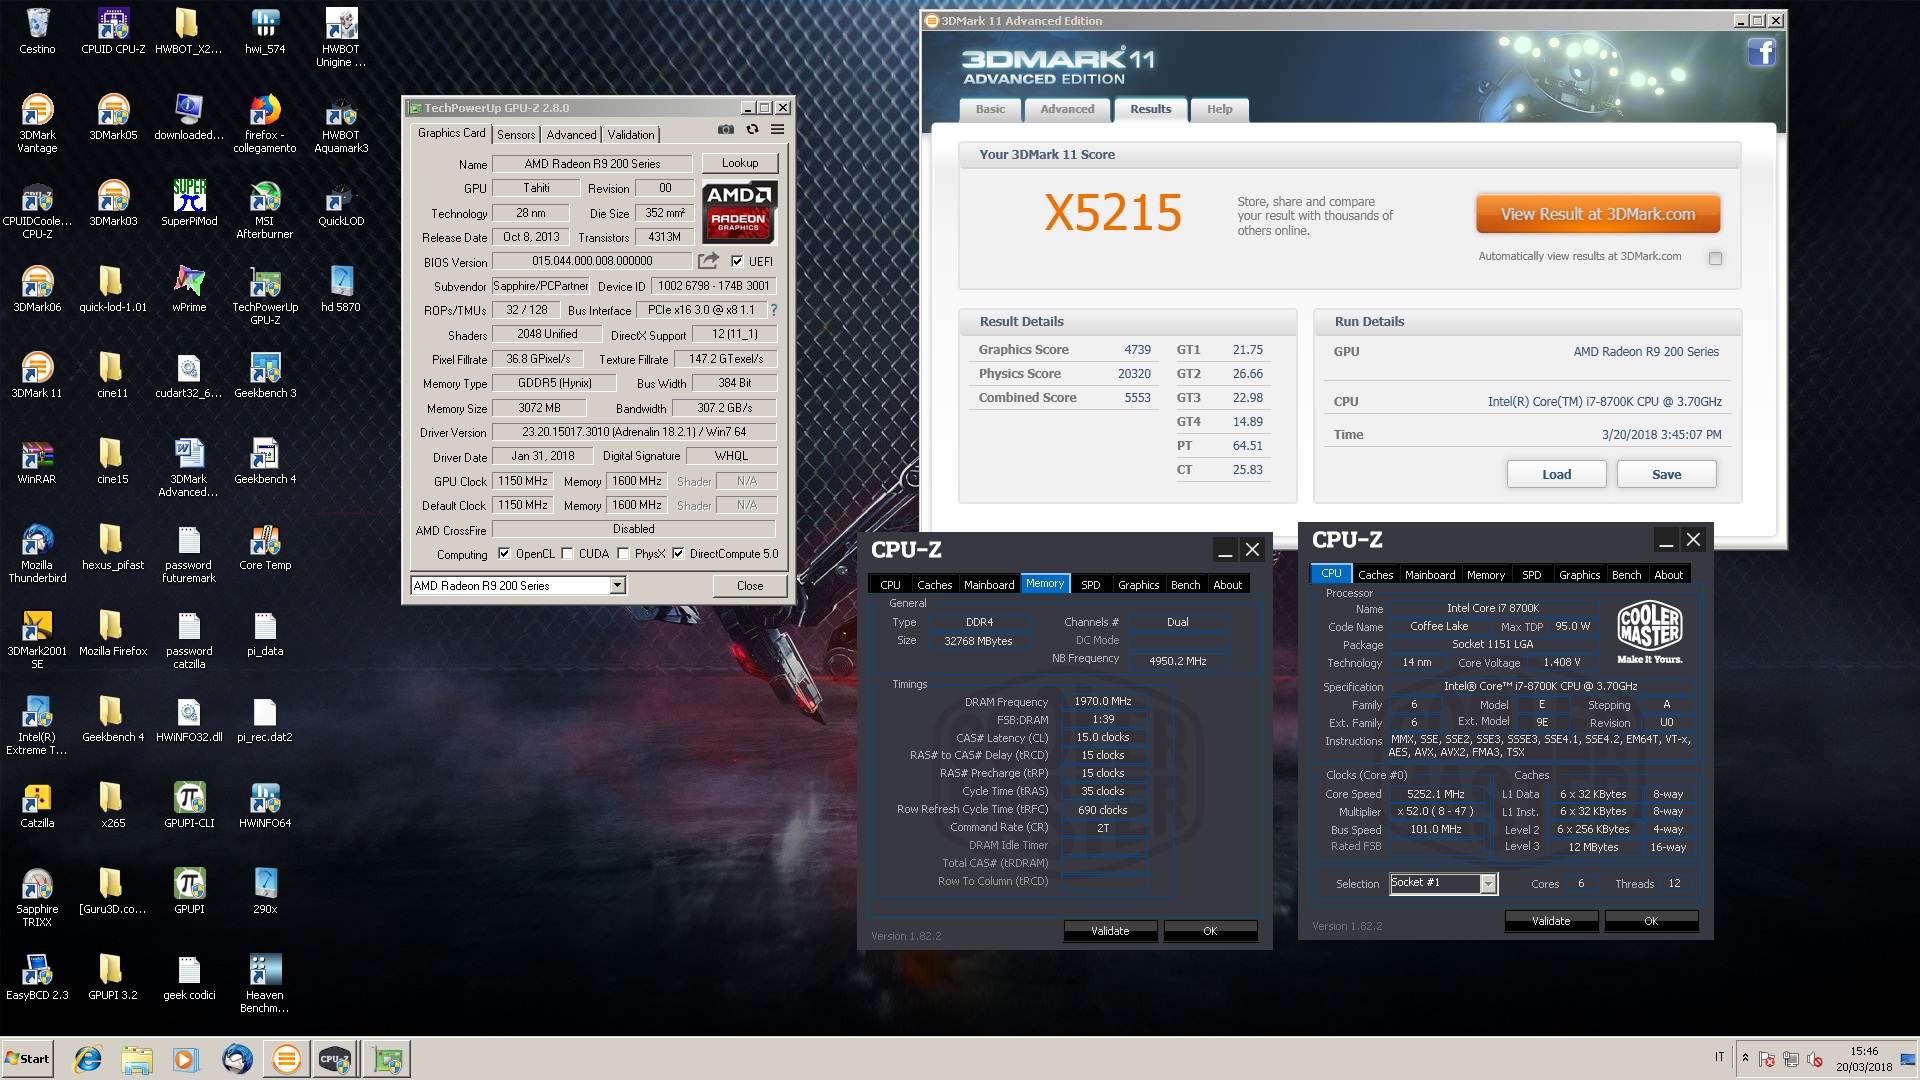Open Mainboard tab in Memory CPU-Z window
Viewport: 1920px width, 1080px height.
pos(989,585)
